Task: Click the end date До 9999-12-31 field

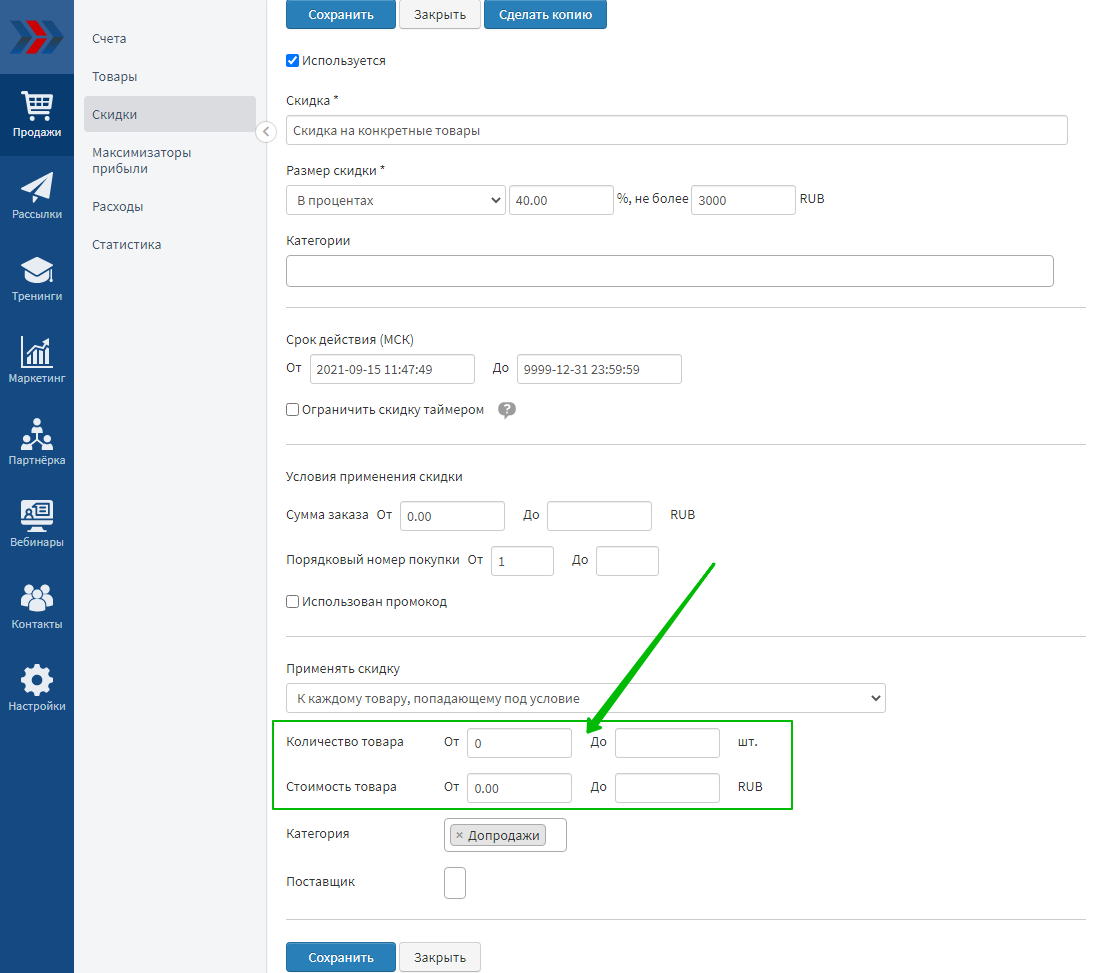Action: (599, 369)
